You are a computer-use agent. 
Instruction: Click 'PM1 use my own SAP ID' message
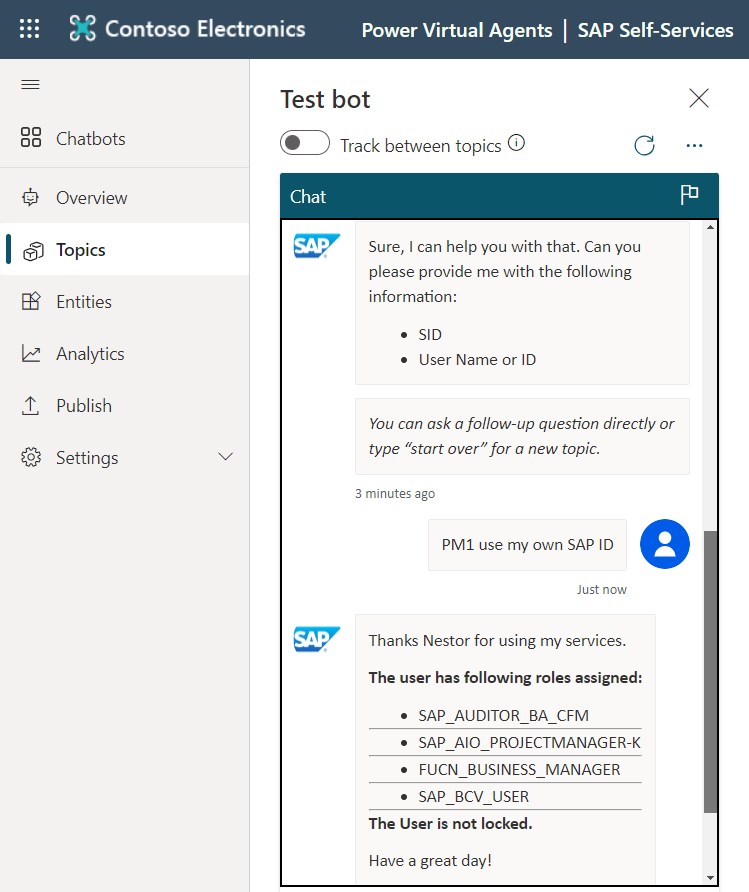(x=527, y=544)
